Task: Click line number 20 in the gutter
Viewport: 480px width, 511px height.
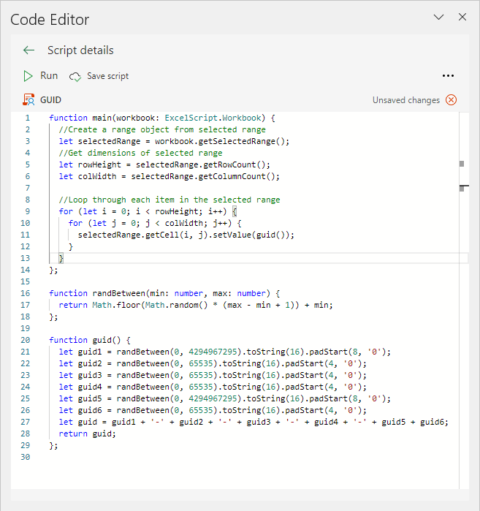Action: pos(25,340)
